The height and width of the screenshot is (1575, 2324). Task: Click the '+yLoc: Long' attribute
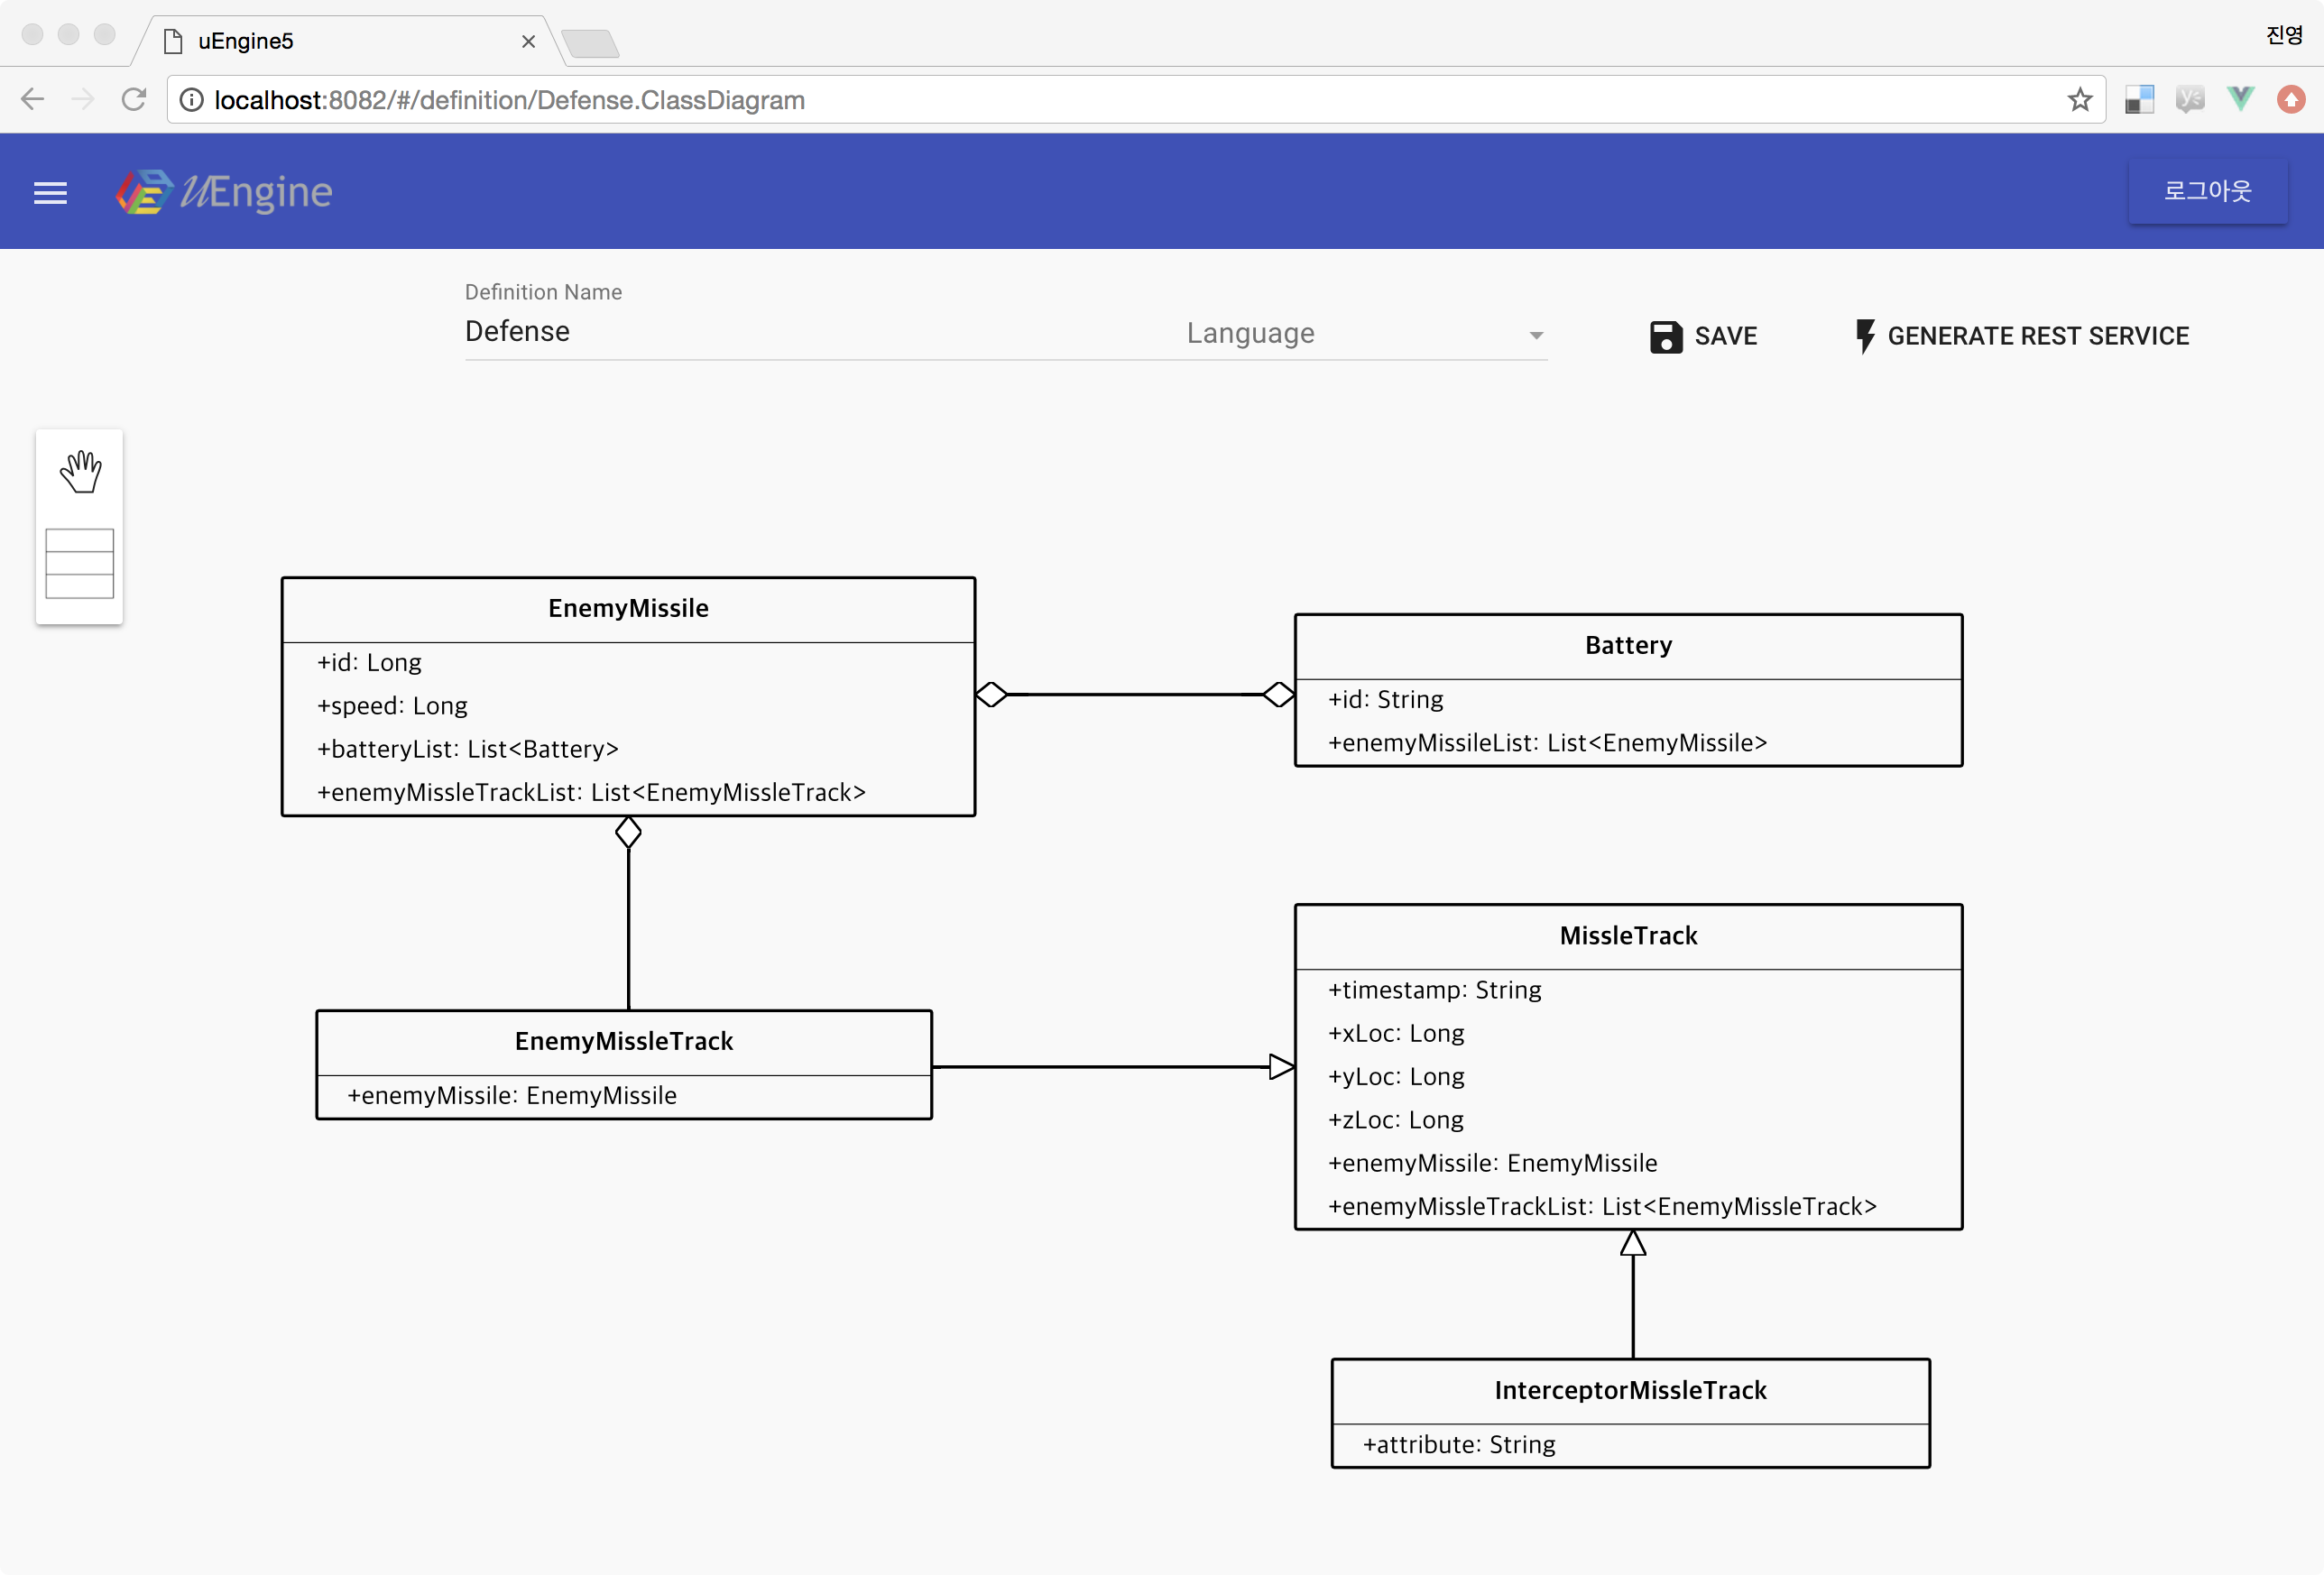point(1396,1077)
